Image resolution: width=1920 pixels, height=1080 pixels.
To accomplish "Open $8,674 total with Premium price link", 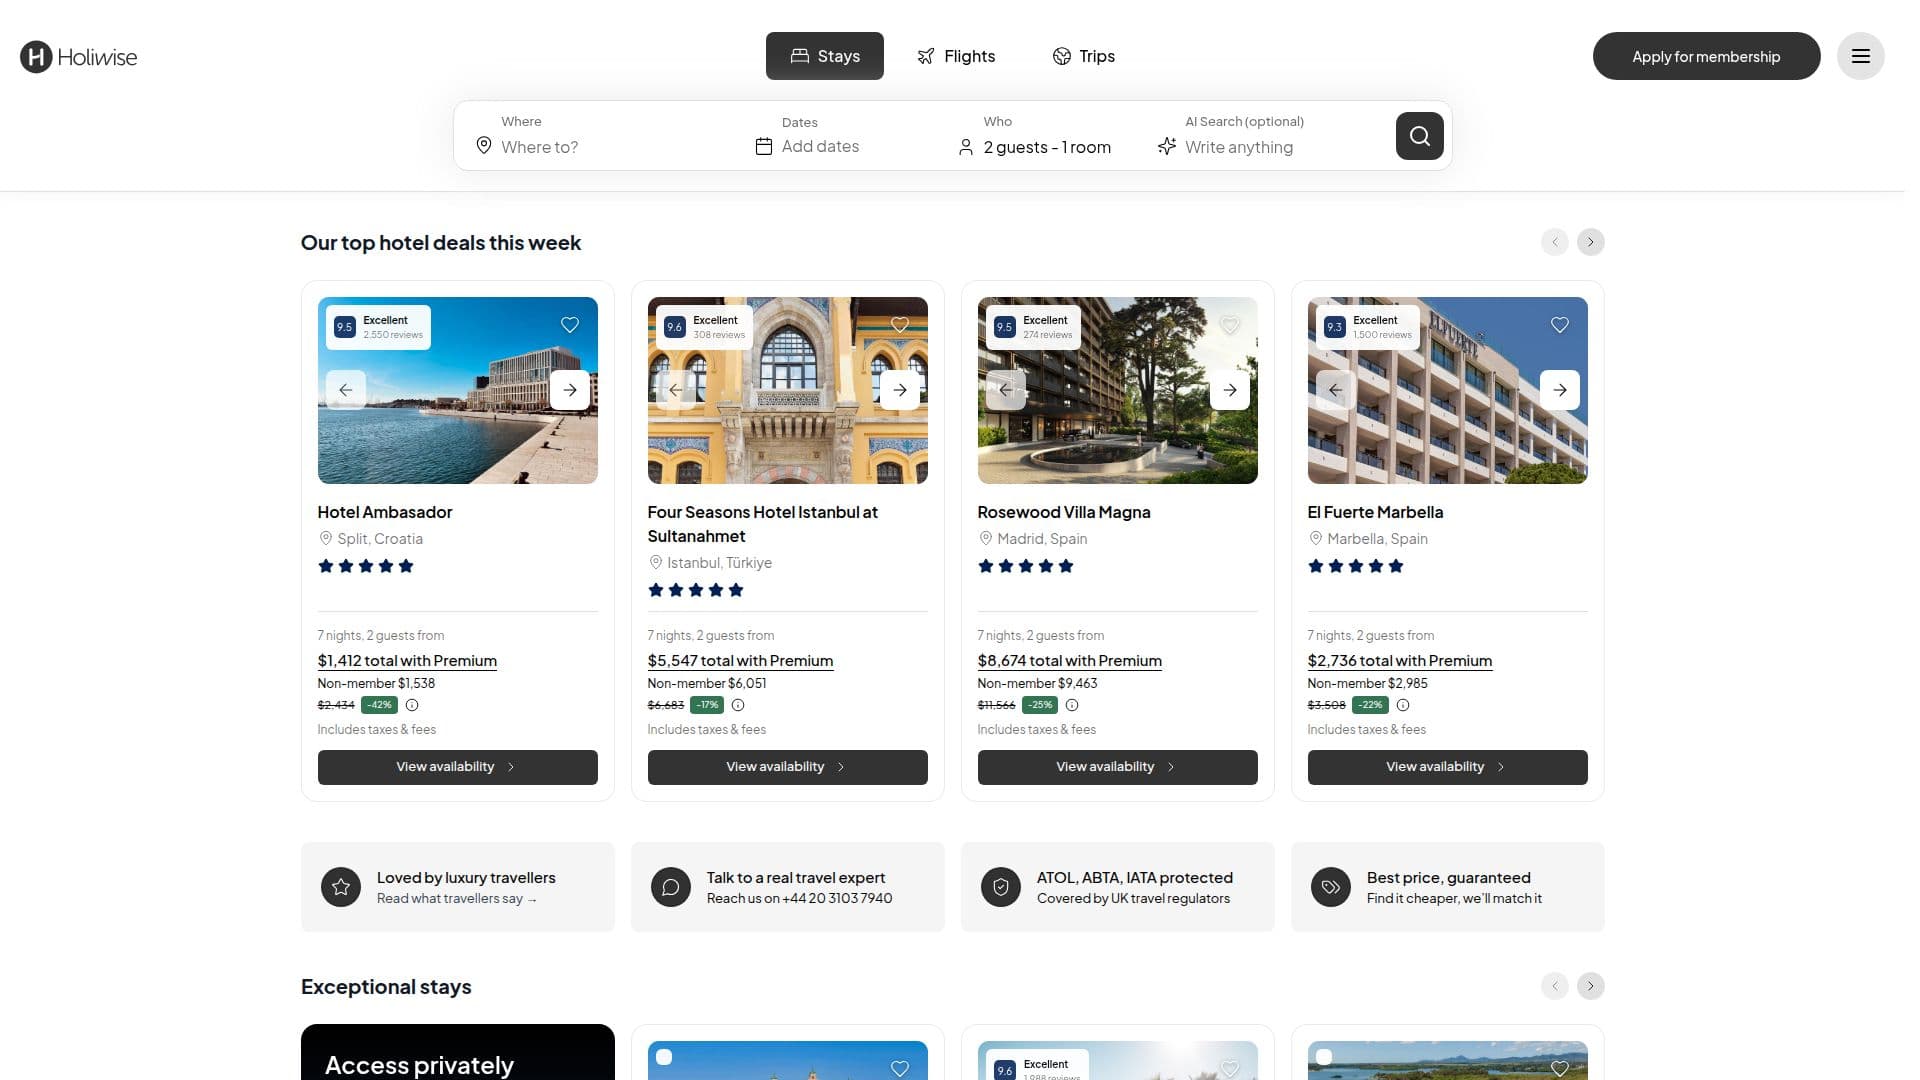I will [x=1069, y=661].
